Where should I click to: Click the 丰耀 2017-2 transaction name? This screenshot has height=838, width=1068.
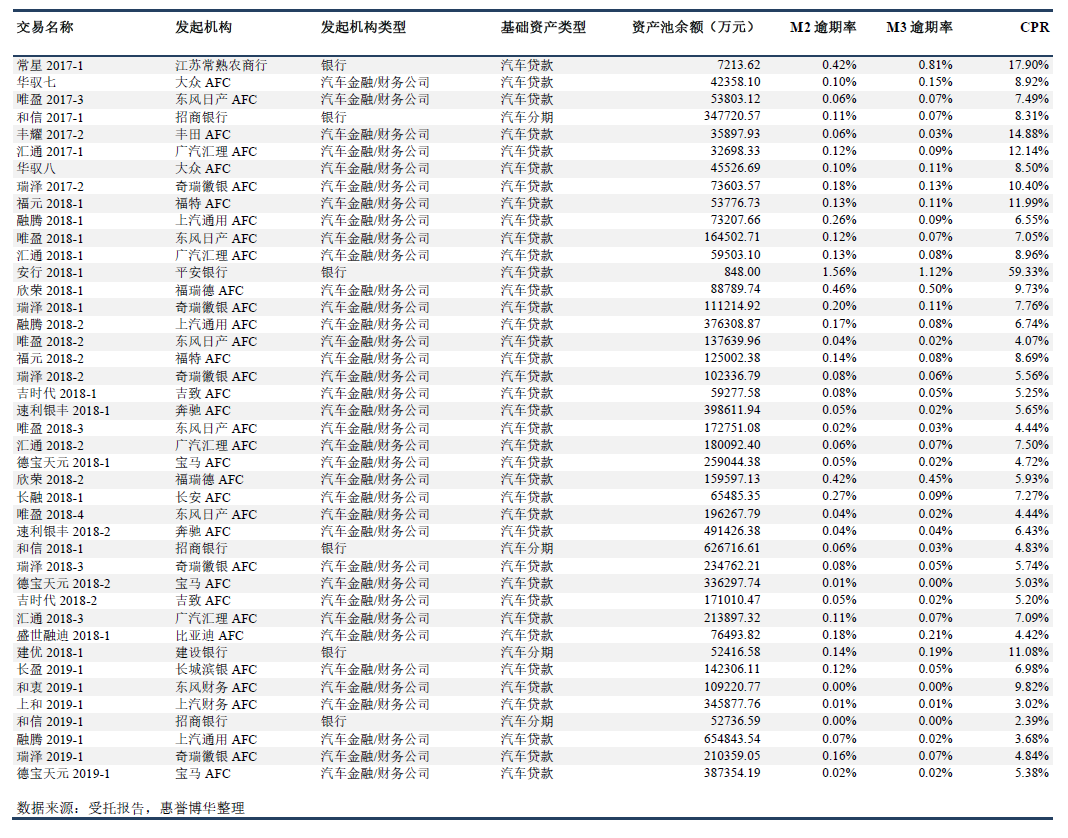pyautogui.click(x=50, y=134)
